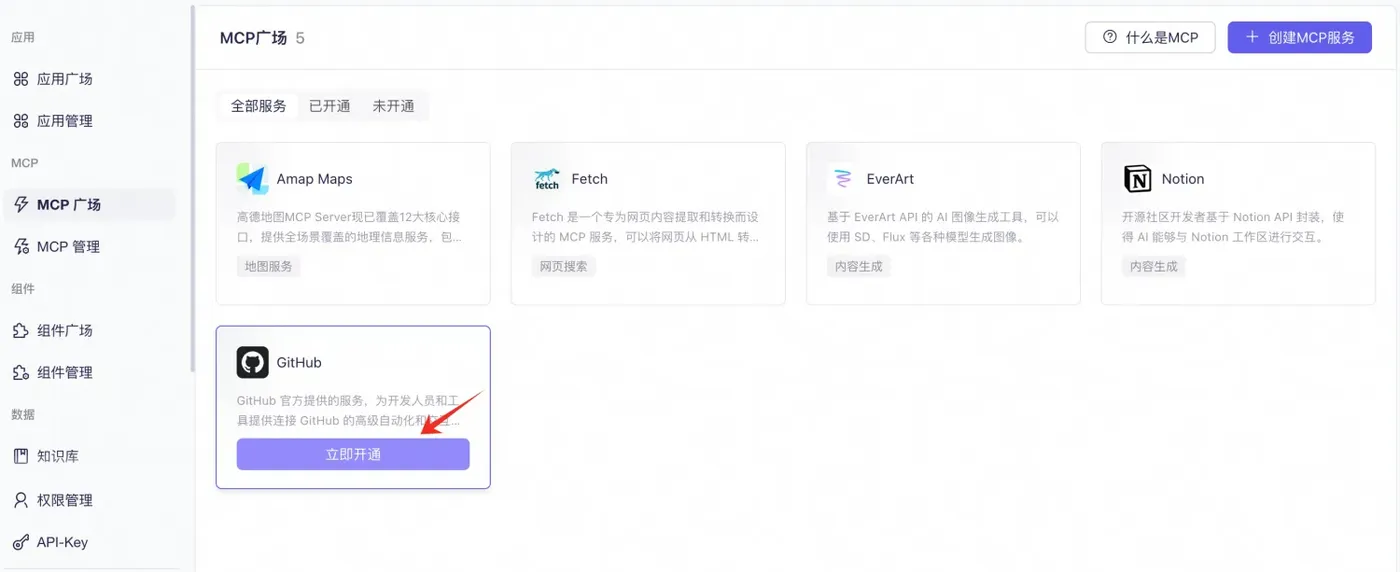Image resolution: width=1400 pixels, height=572 pixels.
Task: Open the Amap Maps service card title
Action: [315, 179]
